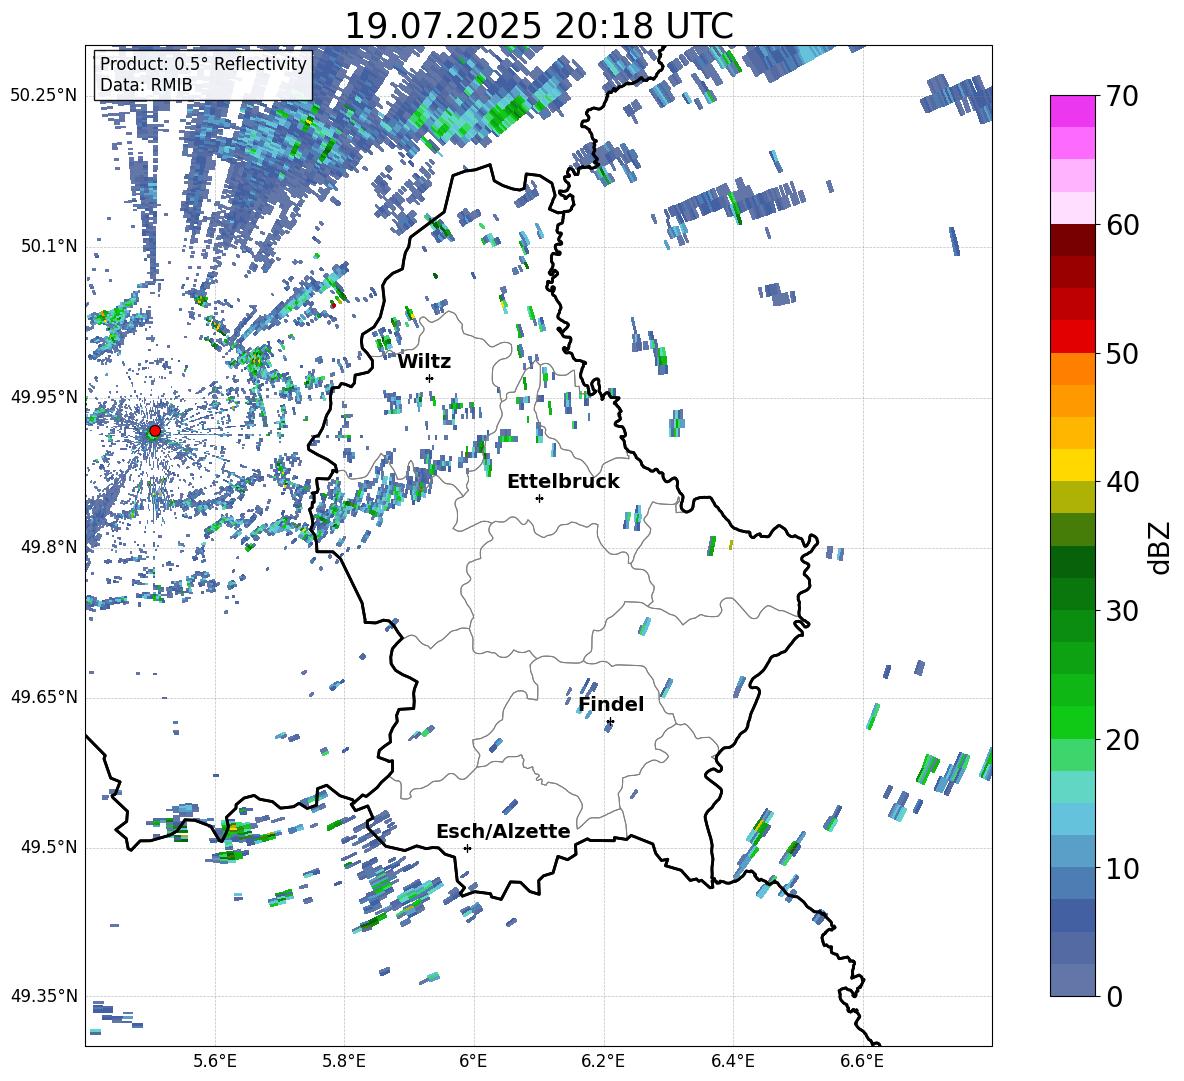The image size is (1184, 1081).
Task: Click the bright green 20 dBZ colorbar segment
Action: tap(1072, 722)
